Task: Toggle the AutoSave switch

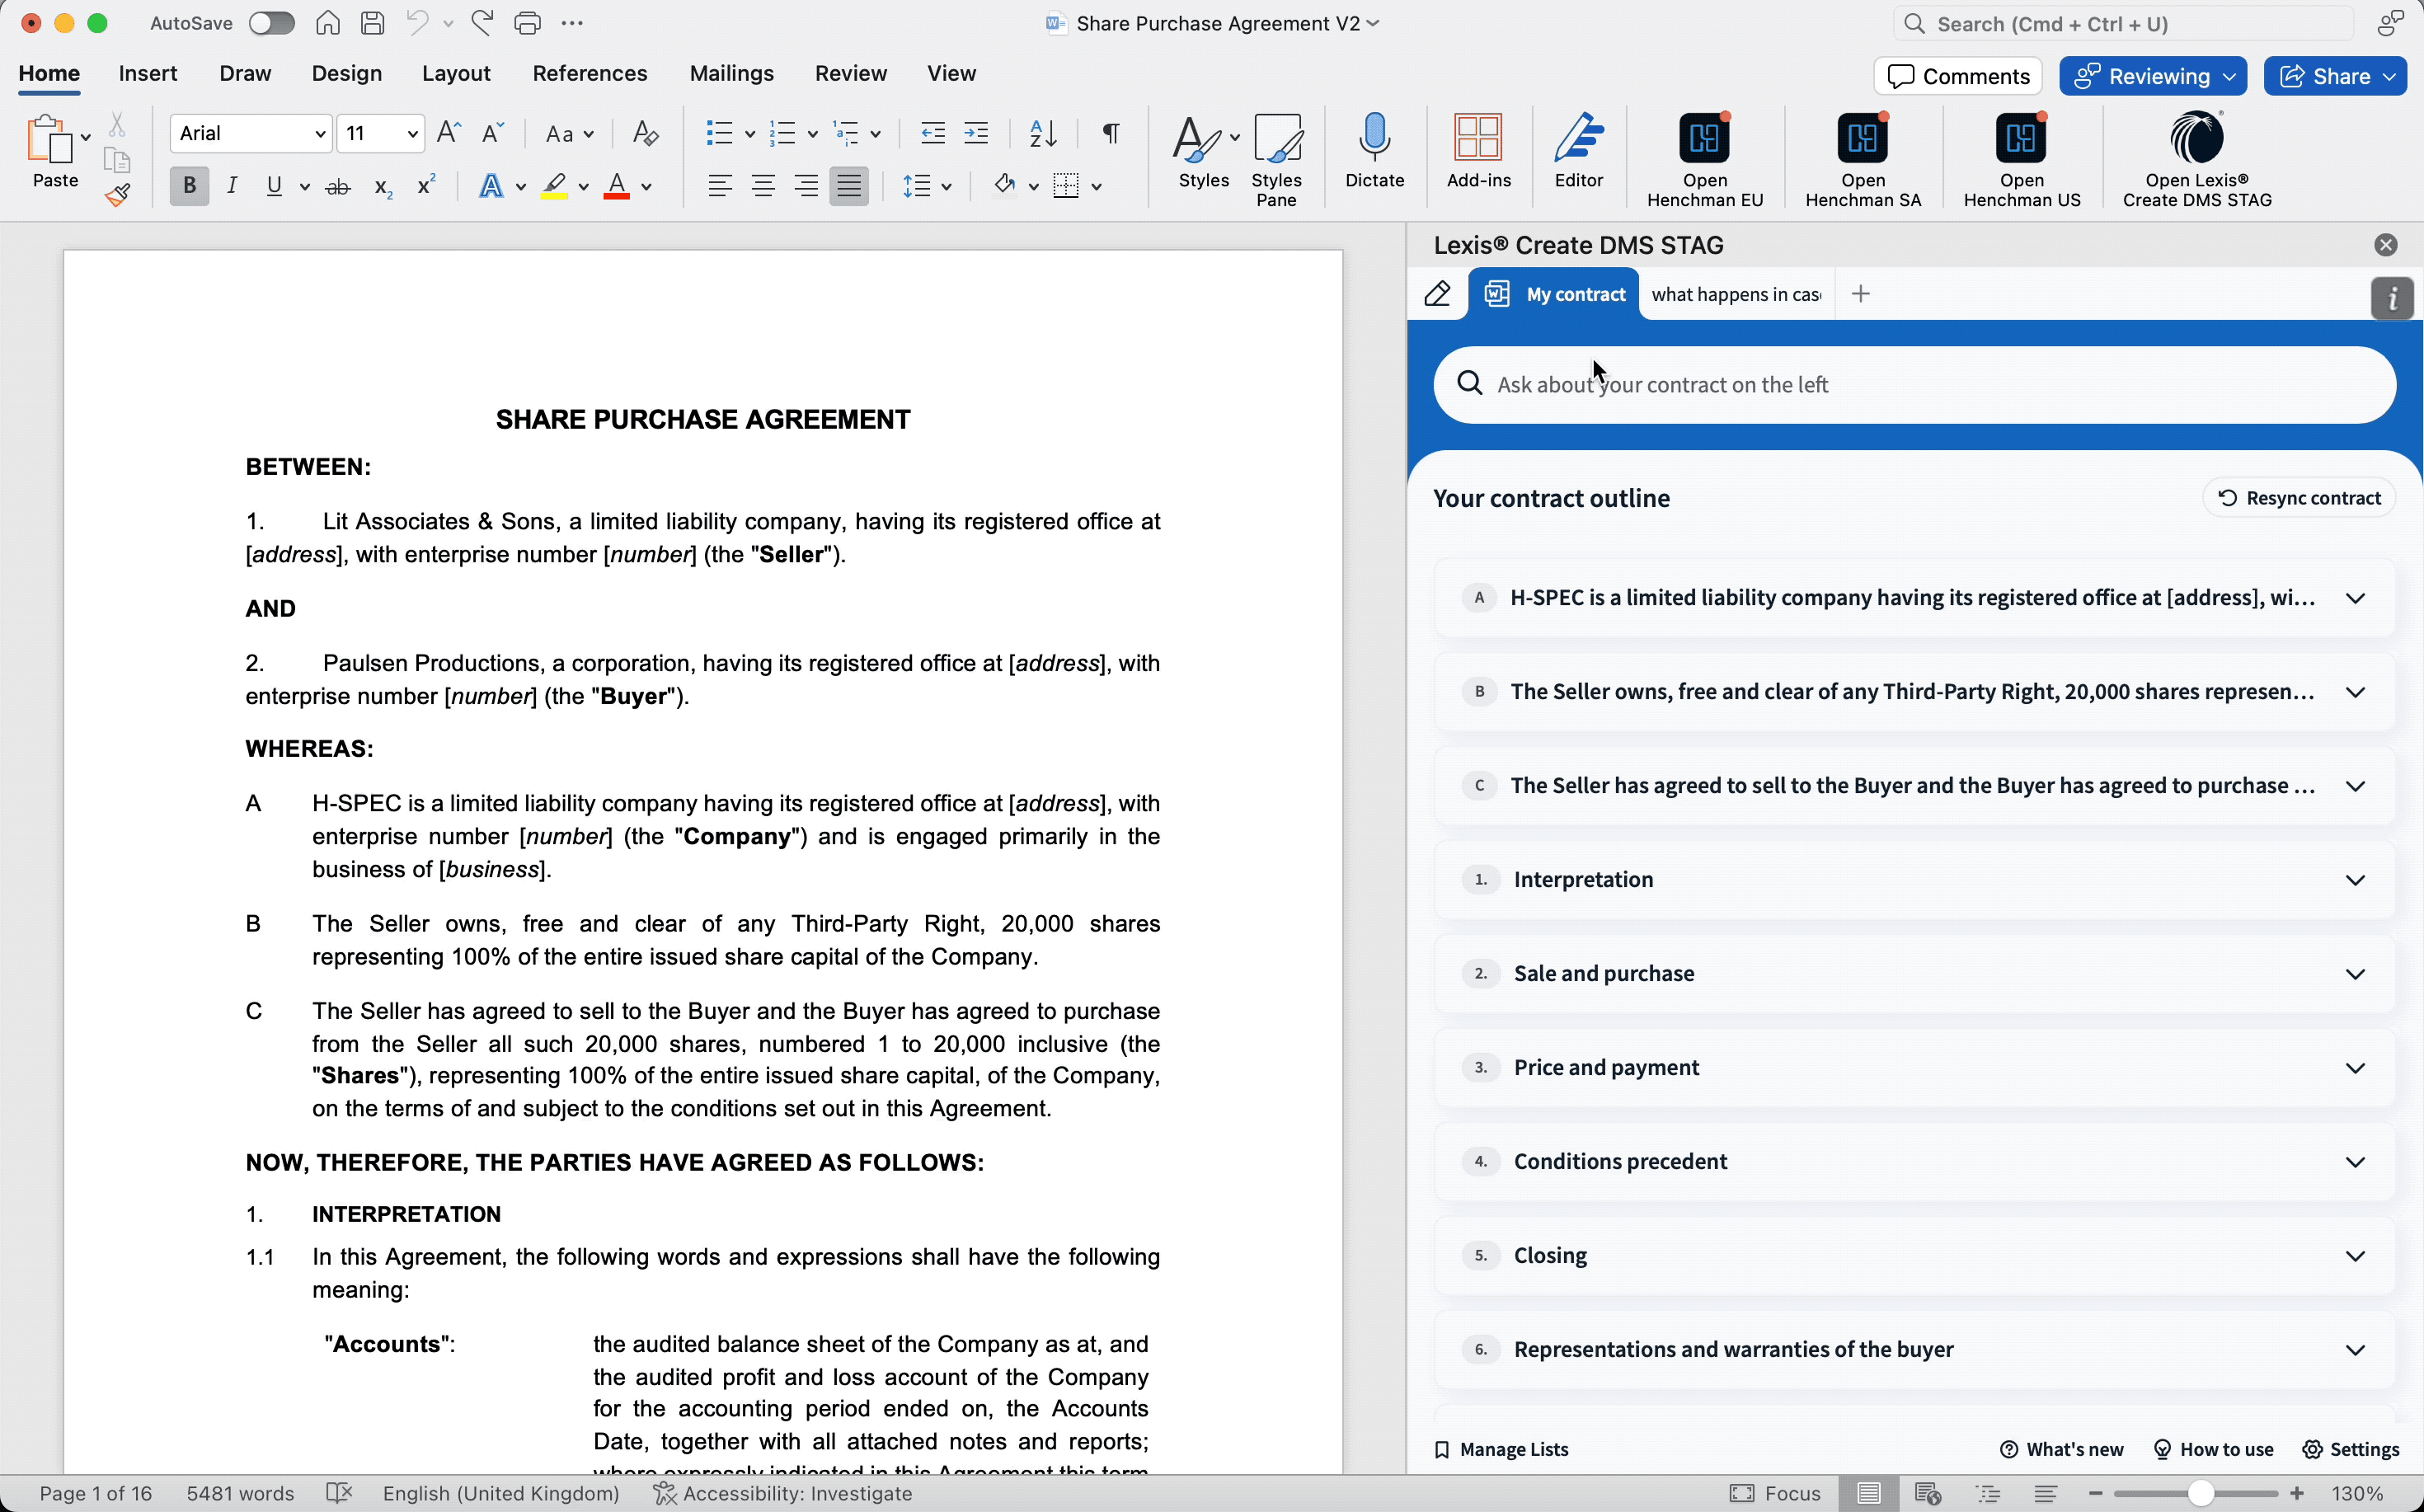Action: click(271, 23)
